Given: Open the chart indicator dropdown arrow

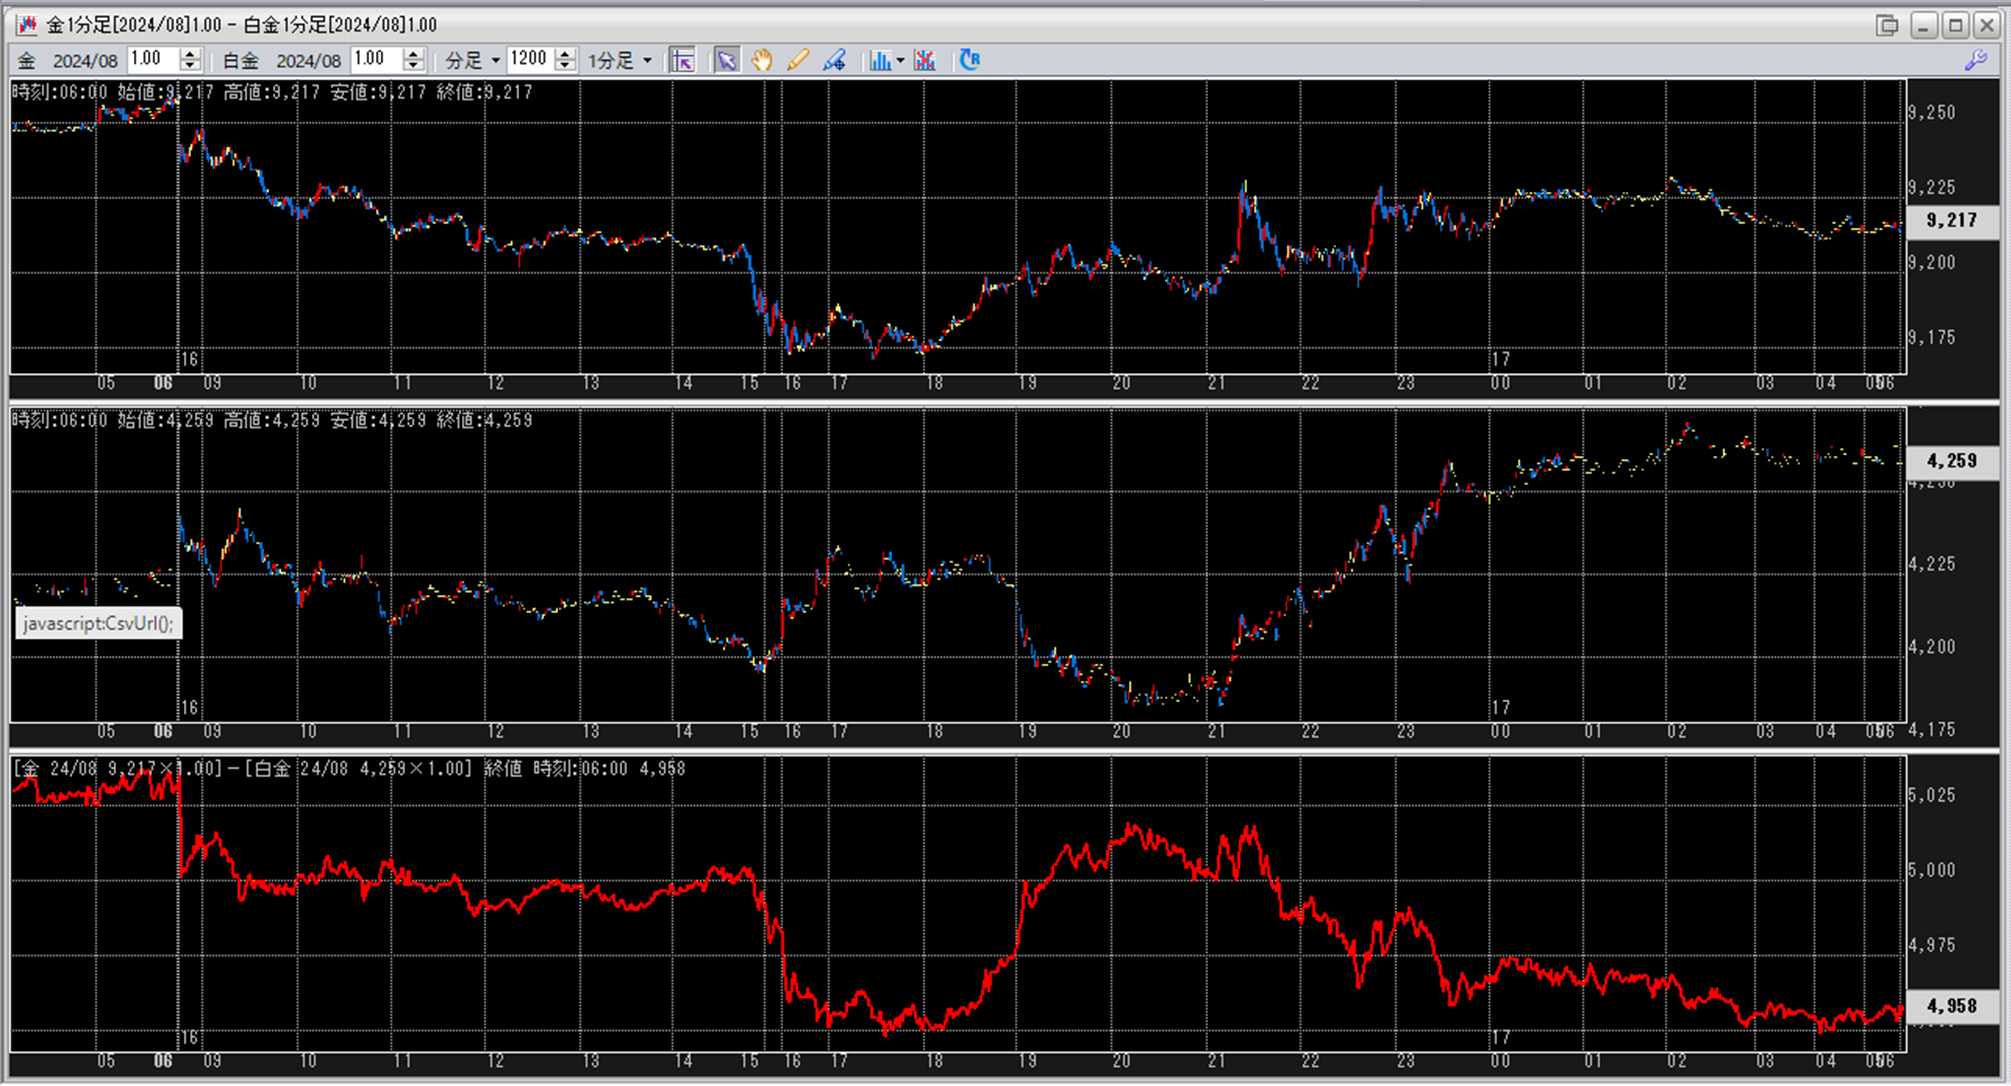Looking at the screenshot, I should 901,61.
